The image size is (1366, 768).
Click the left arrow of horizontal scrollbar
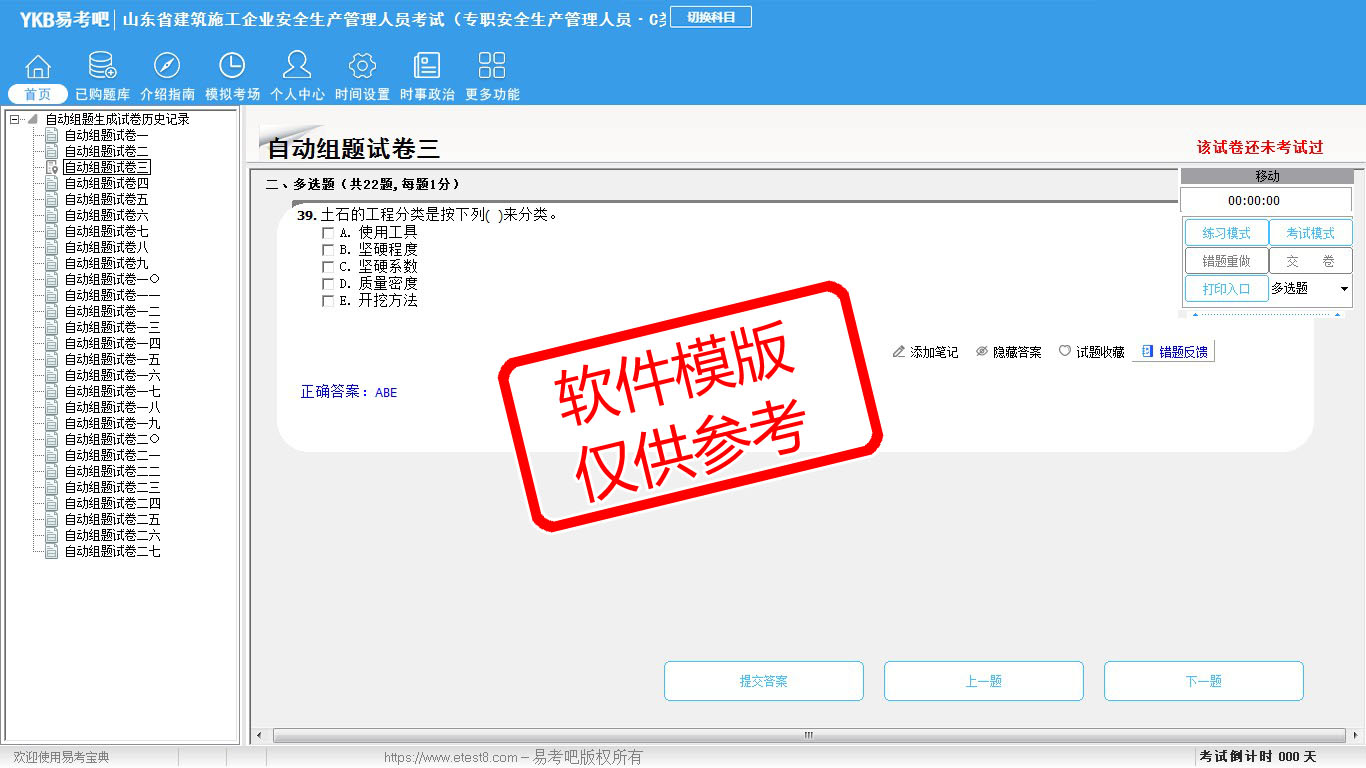pos(259,736)
